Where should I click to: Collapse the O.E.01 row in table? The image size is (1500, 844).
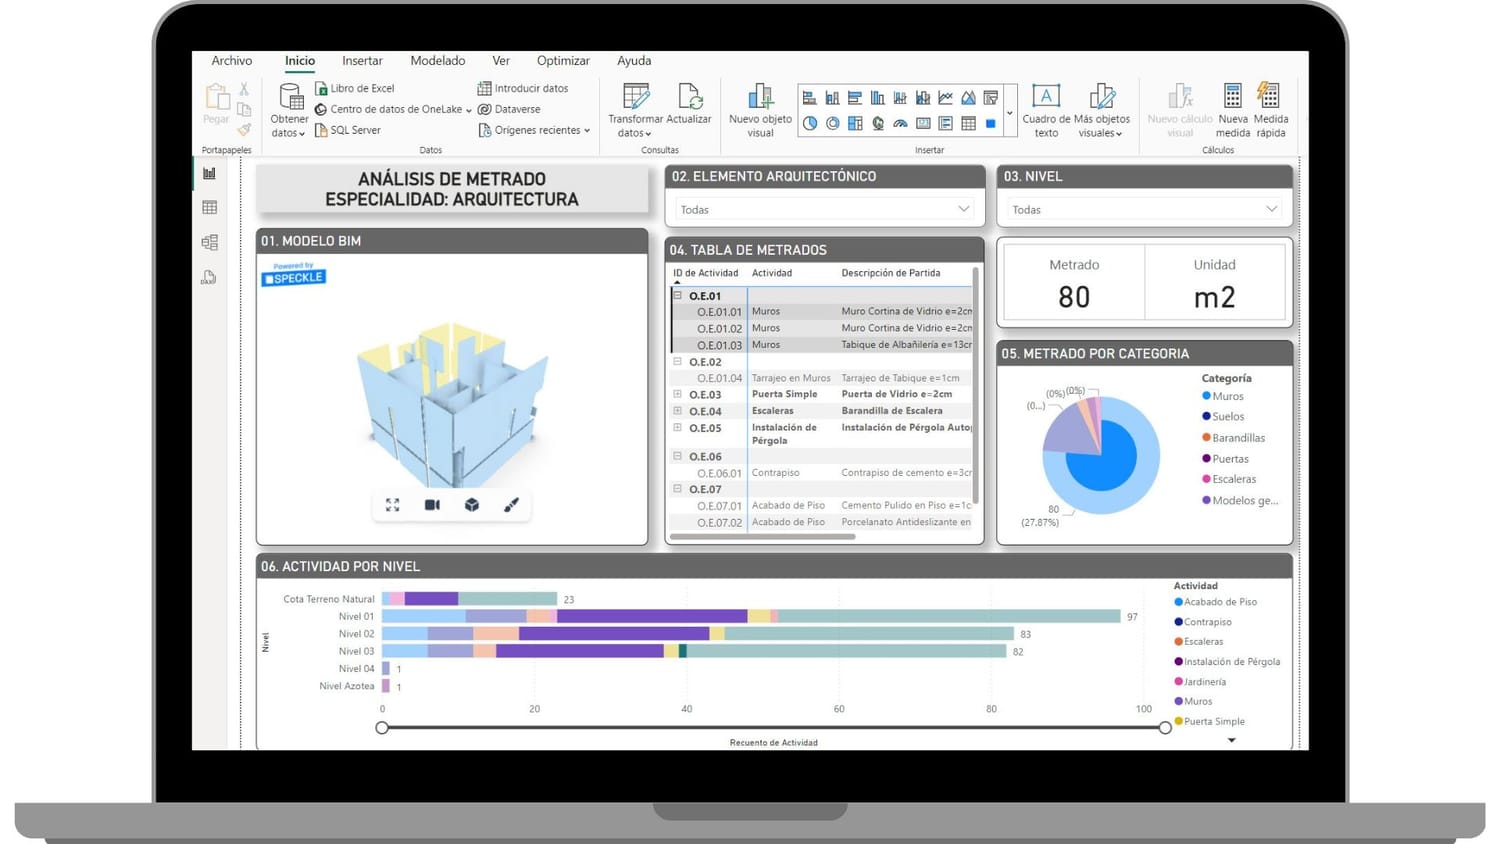pos(678,296)
